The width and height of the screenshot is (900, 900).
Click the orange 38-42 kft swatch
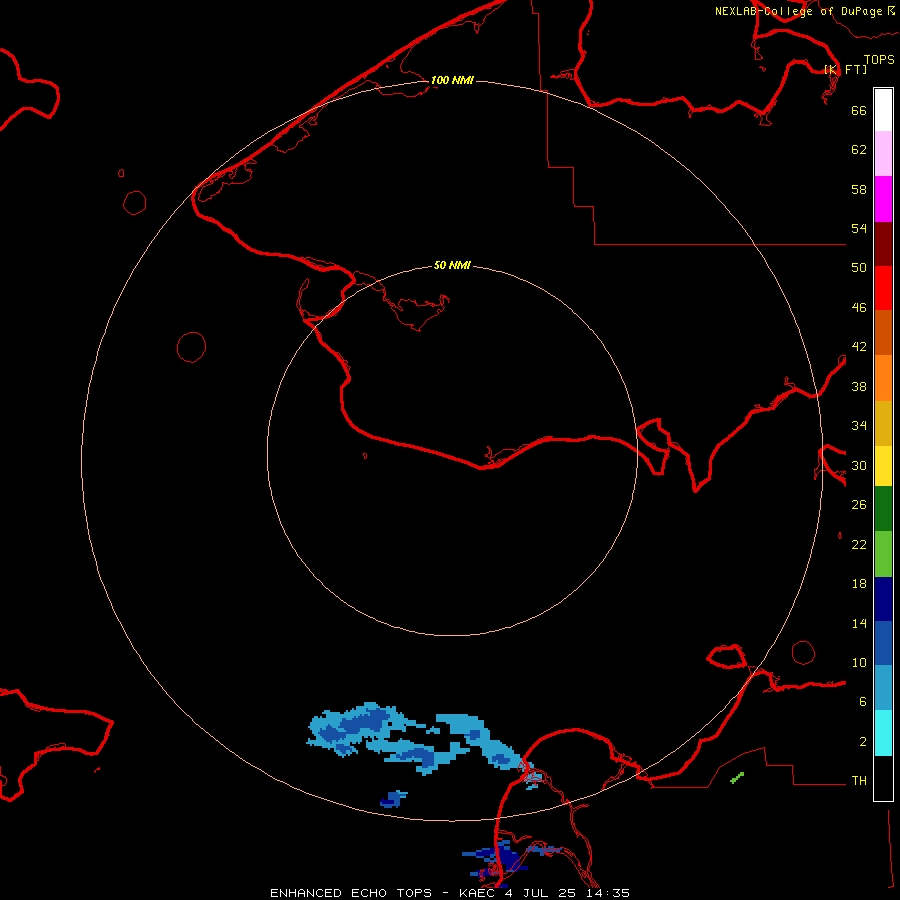pos(883,378)
